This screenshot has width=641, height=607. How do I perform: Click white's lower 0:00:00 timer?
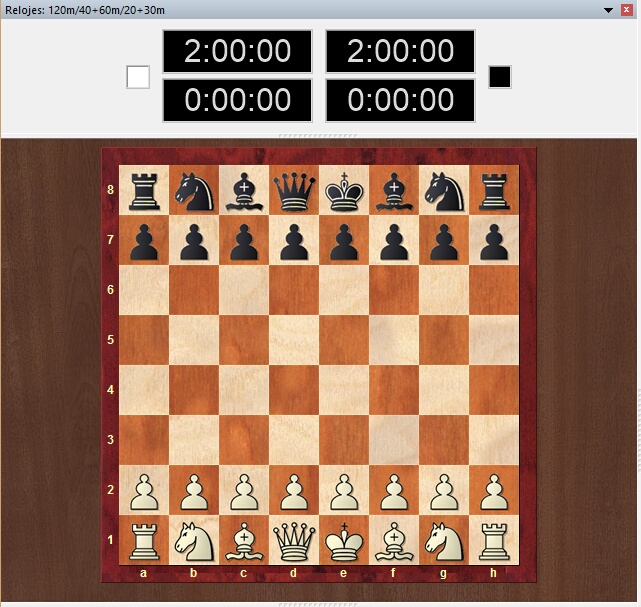click(x=237, y=100)
